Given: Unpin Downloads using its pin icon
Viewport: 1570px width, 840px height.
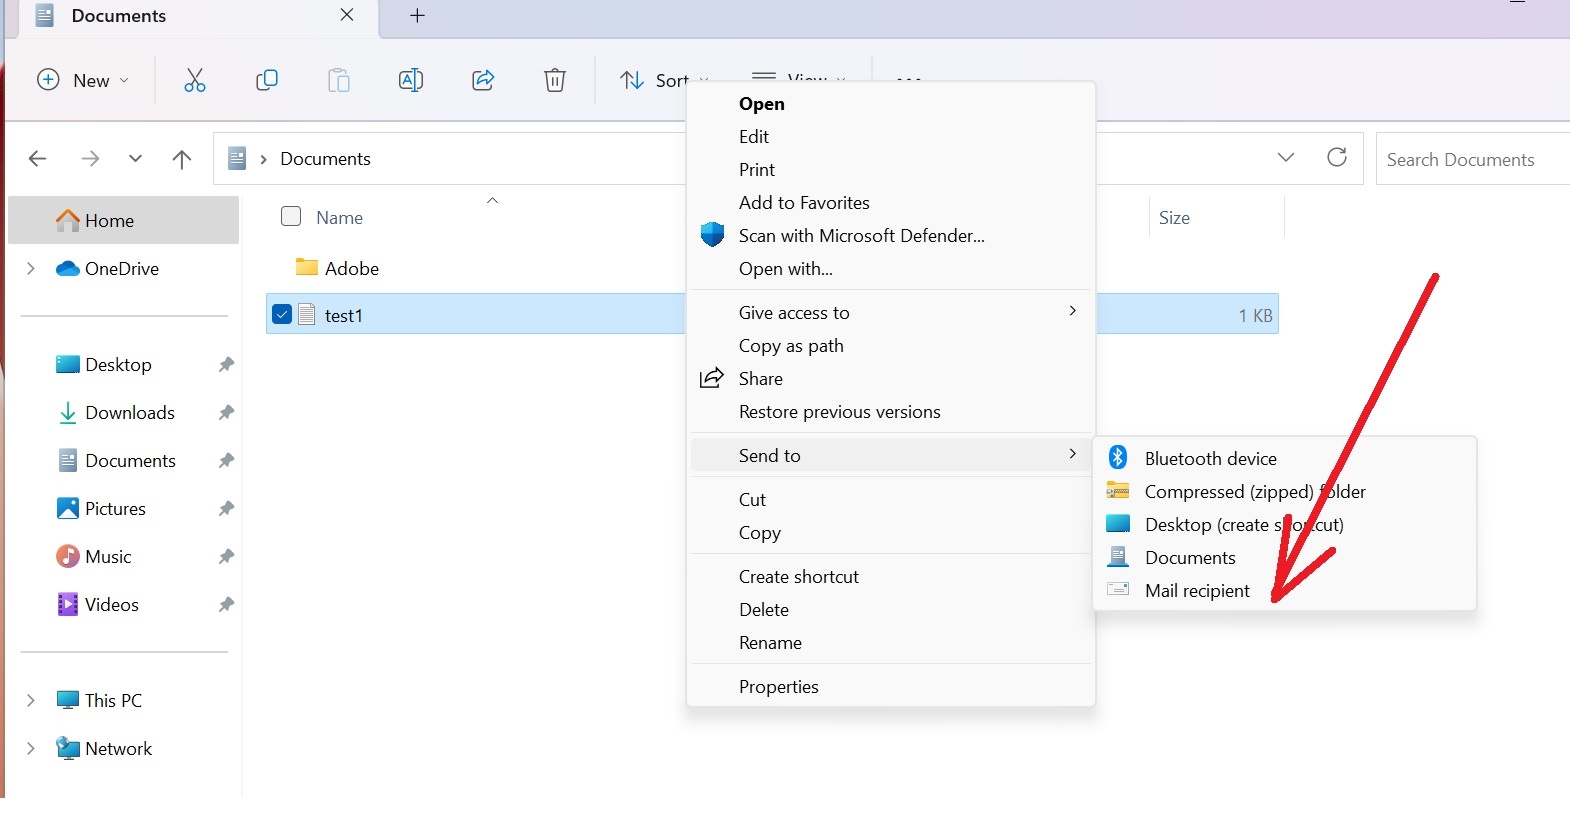Looking at the screenshot, I should point(227,412).
